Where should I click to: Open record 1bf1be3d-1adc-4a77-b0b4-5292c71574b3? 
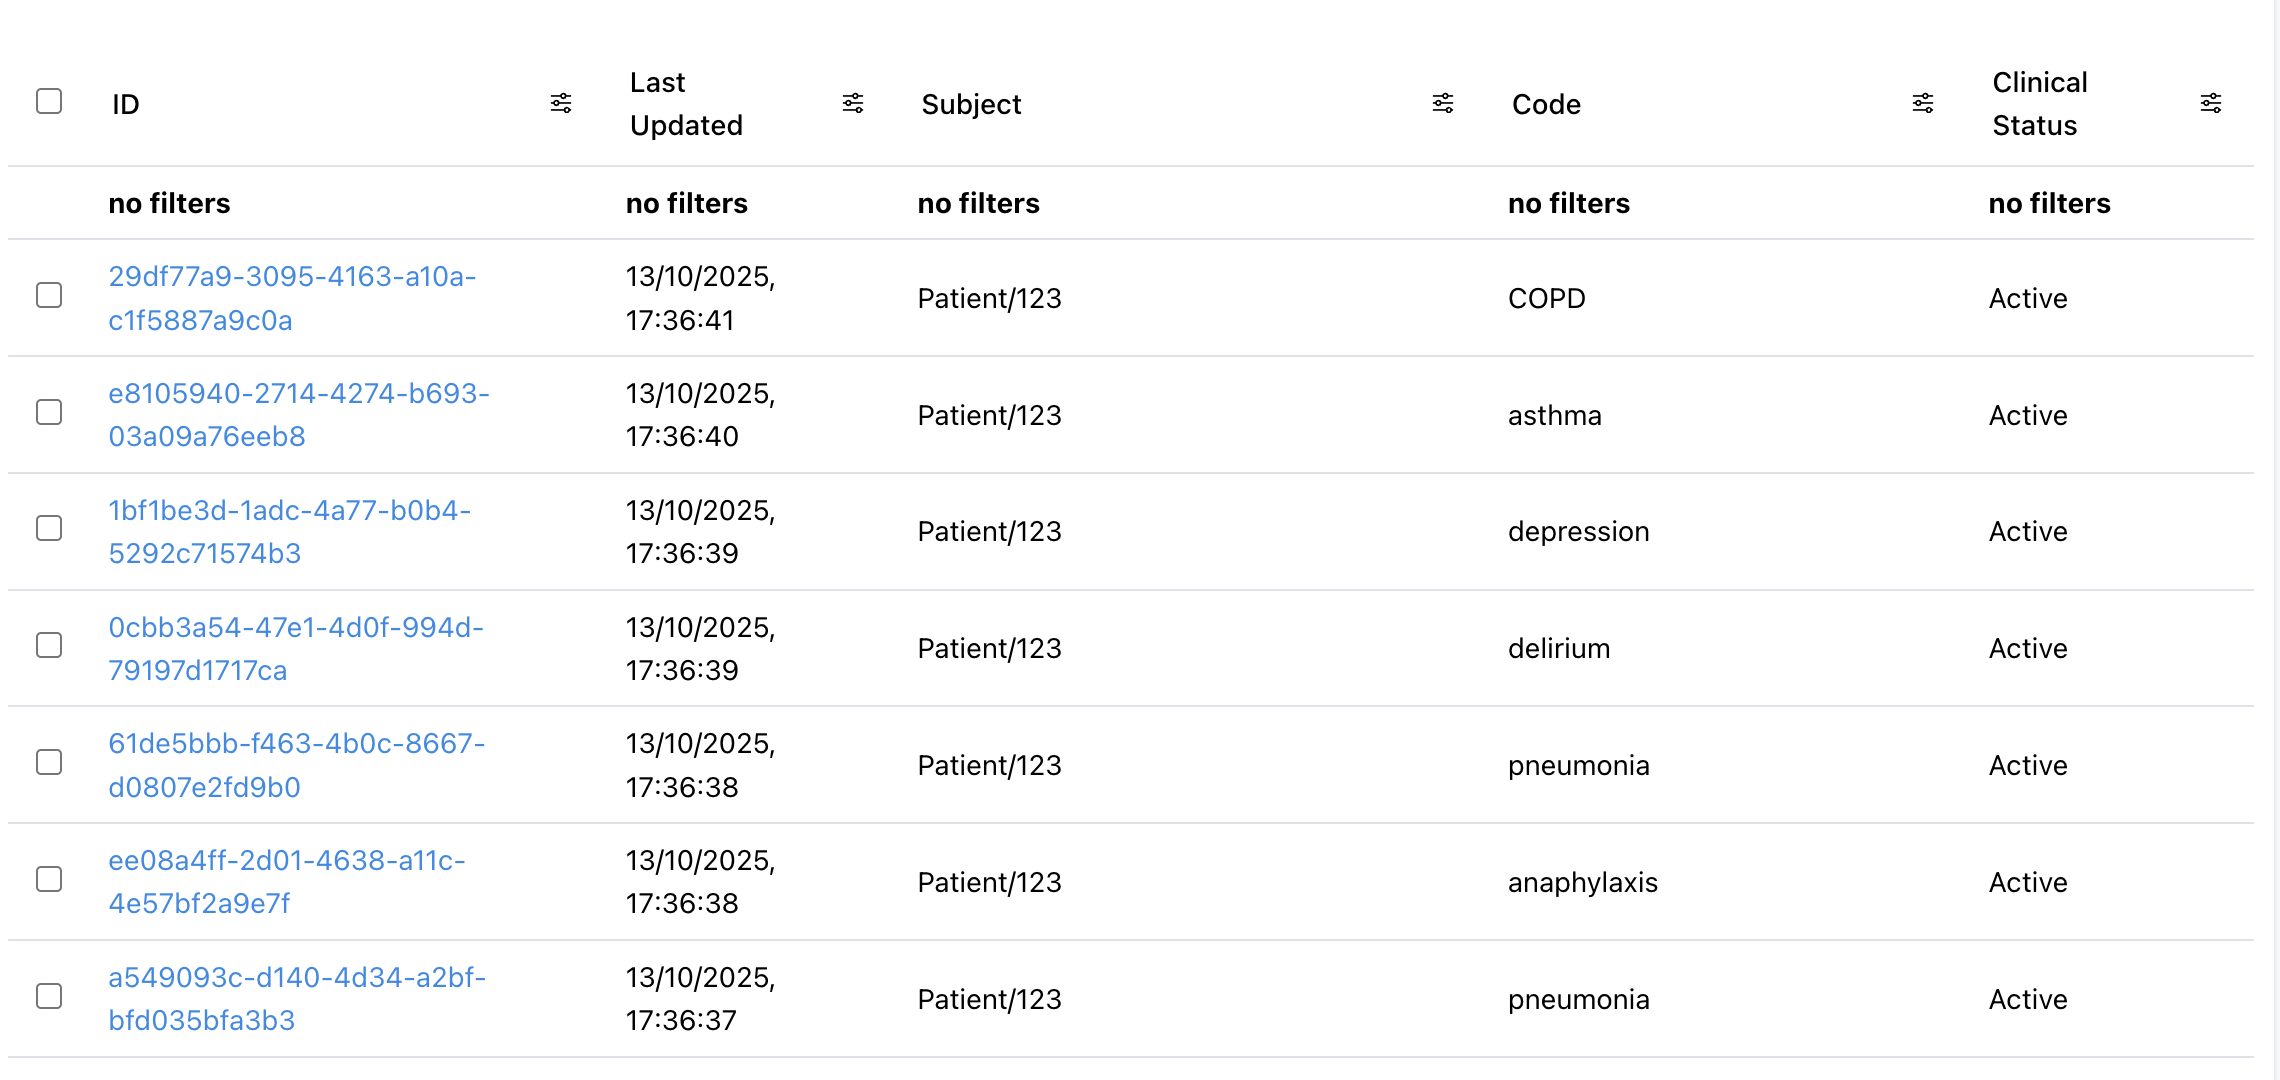click(x=291, y=531)
